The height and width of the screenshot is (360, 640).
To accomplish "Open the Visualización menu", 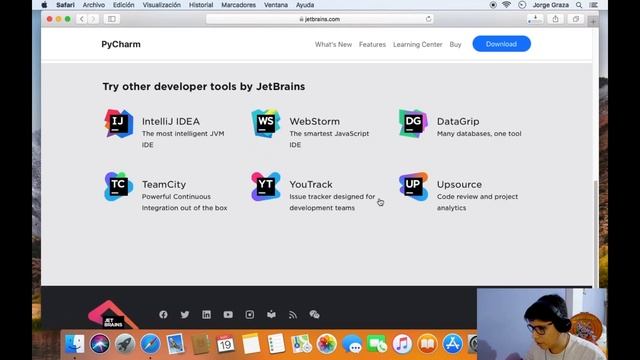I will coord(161,5).
